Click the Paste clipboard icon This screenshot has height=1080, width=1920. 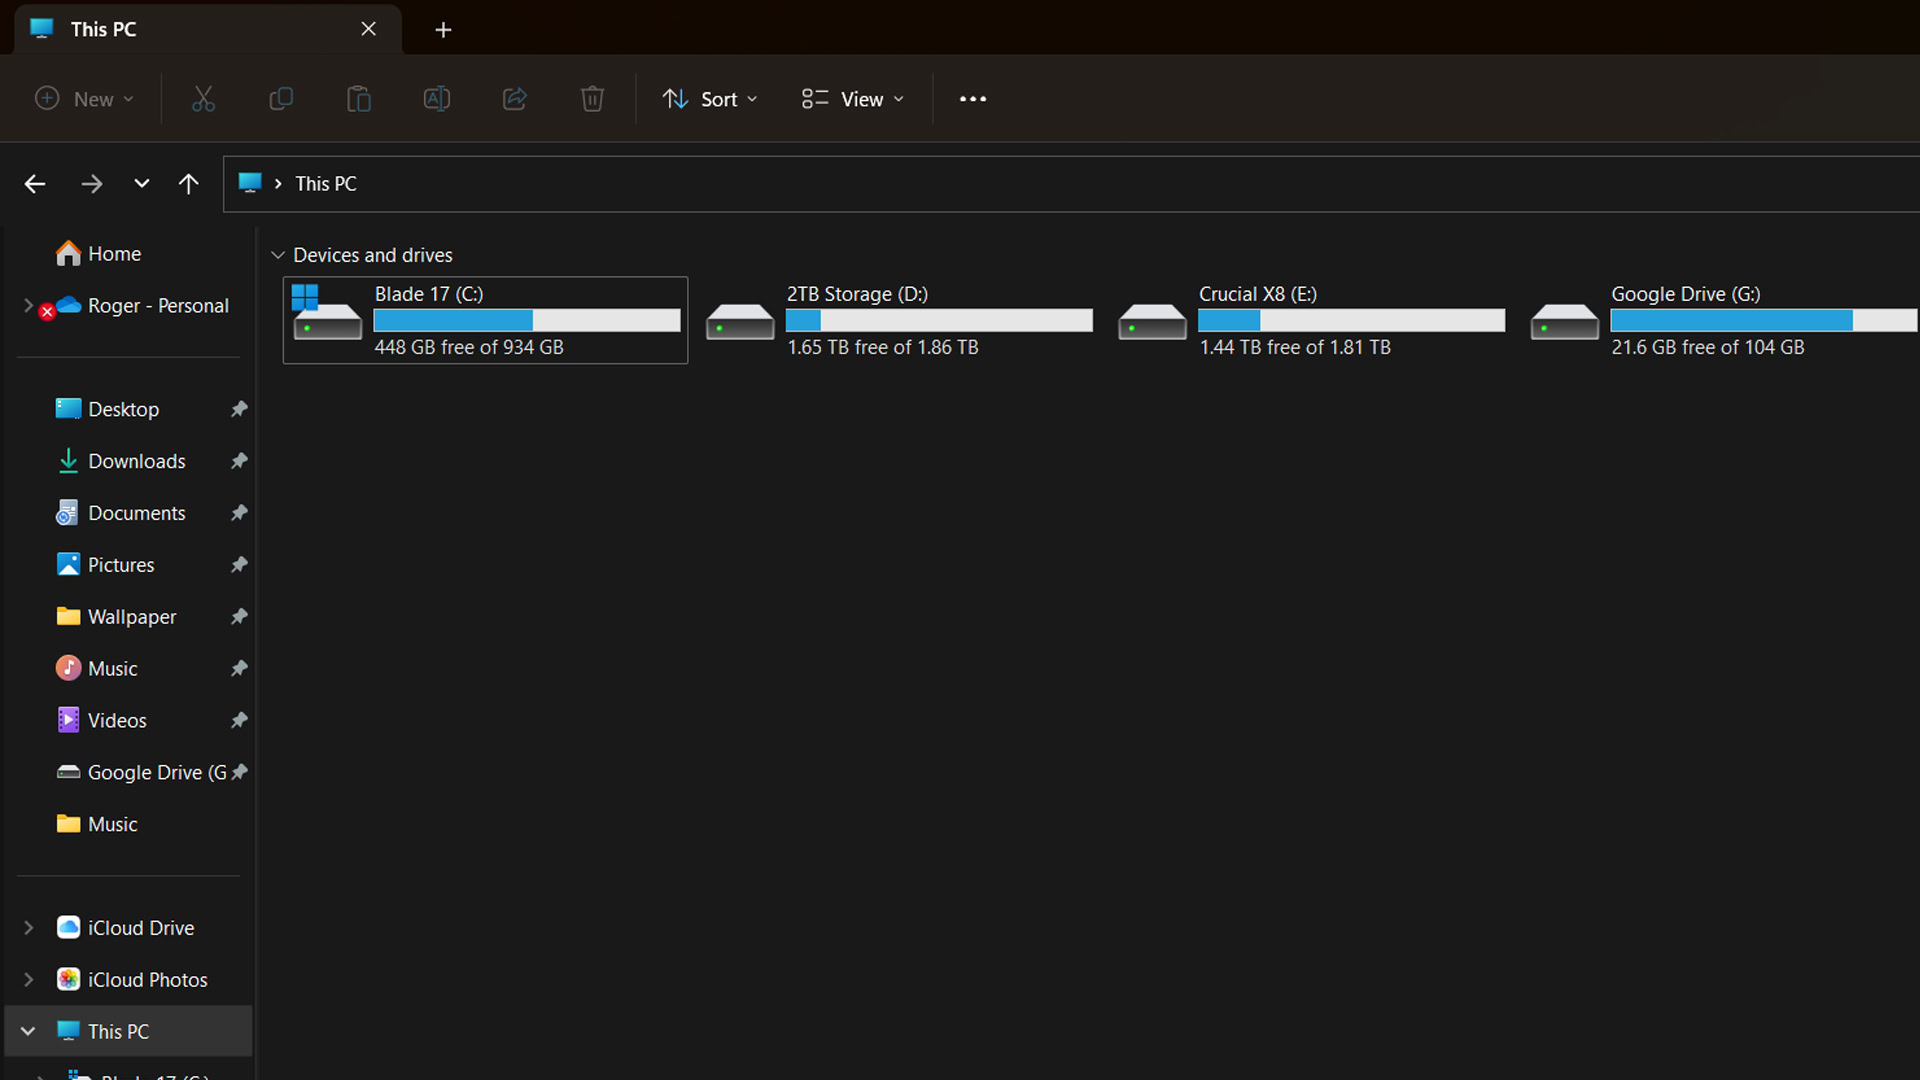[359, 99]
